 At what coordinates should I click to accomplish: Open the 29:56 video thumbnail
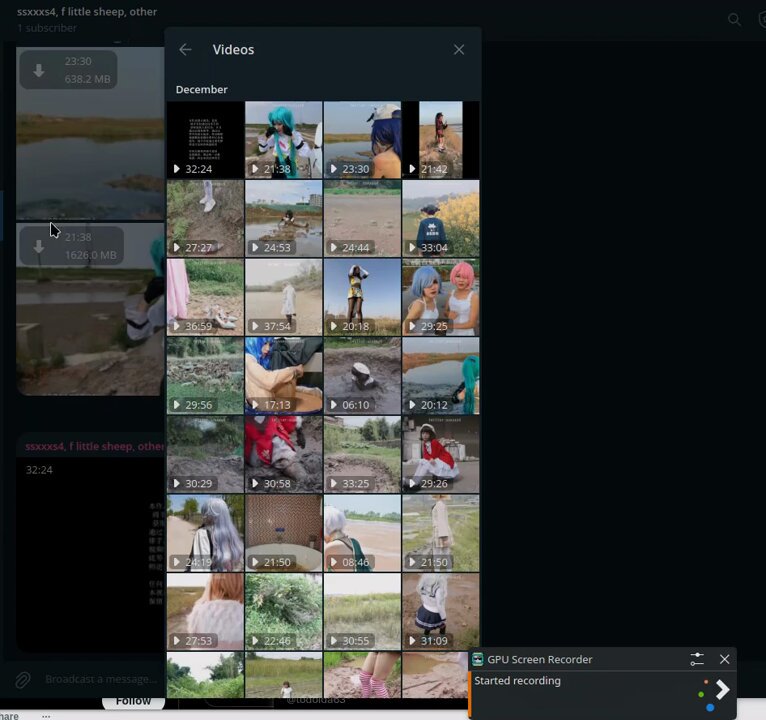point(205,376)
